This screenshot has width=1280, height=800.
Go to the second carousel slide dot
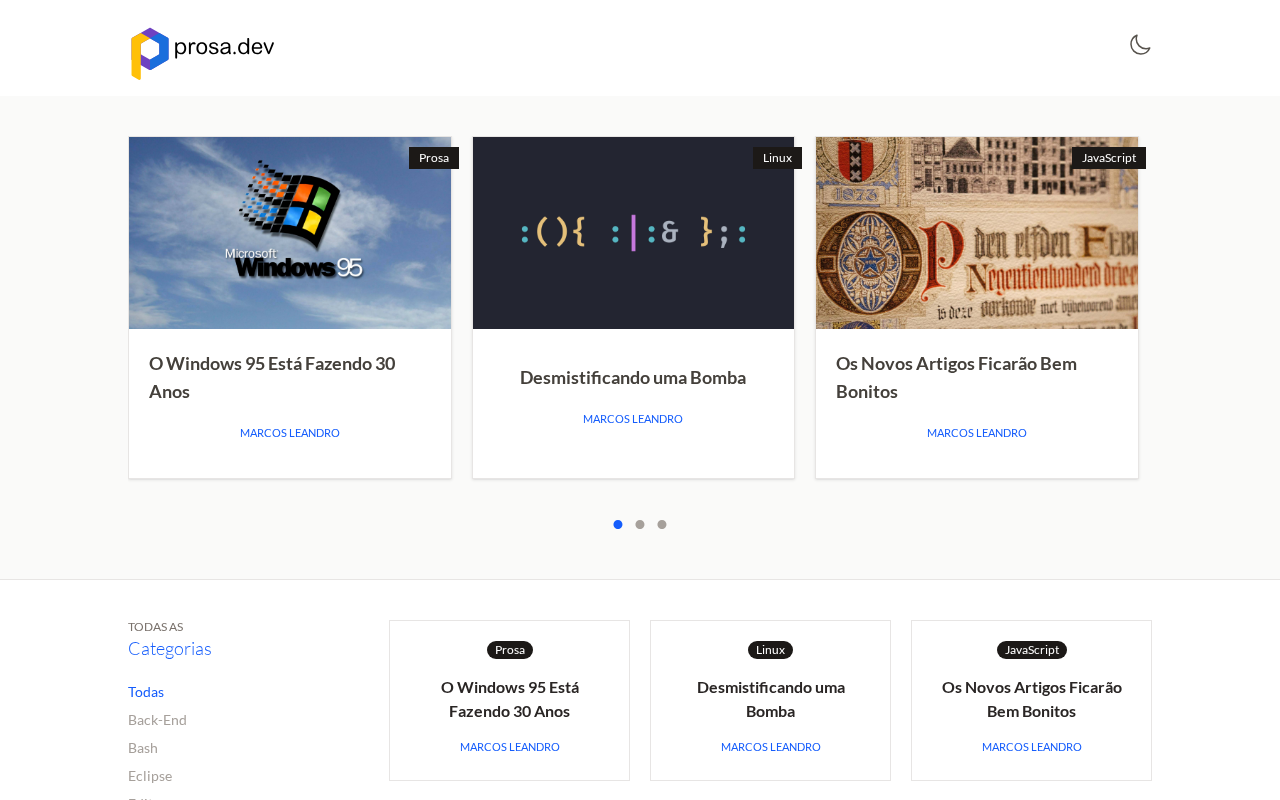point(640,524)
